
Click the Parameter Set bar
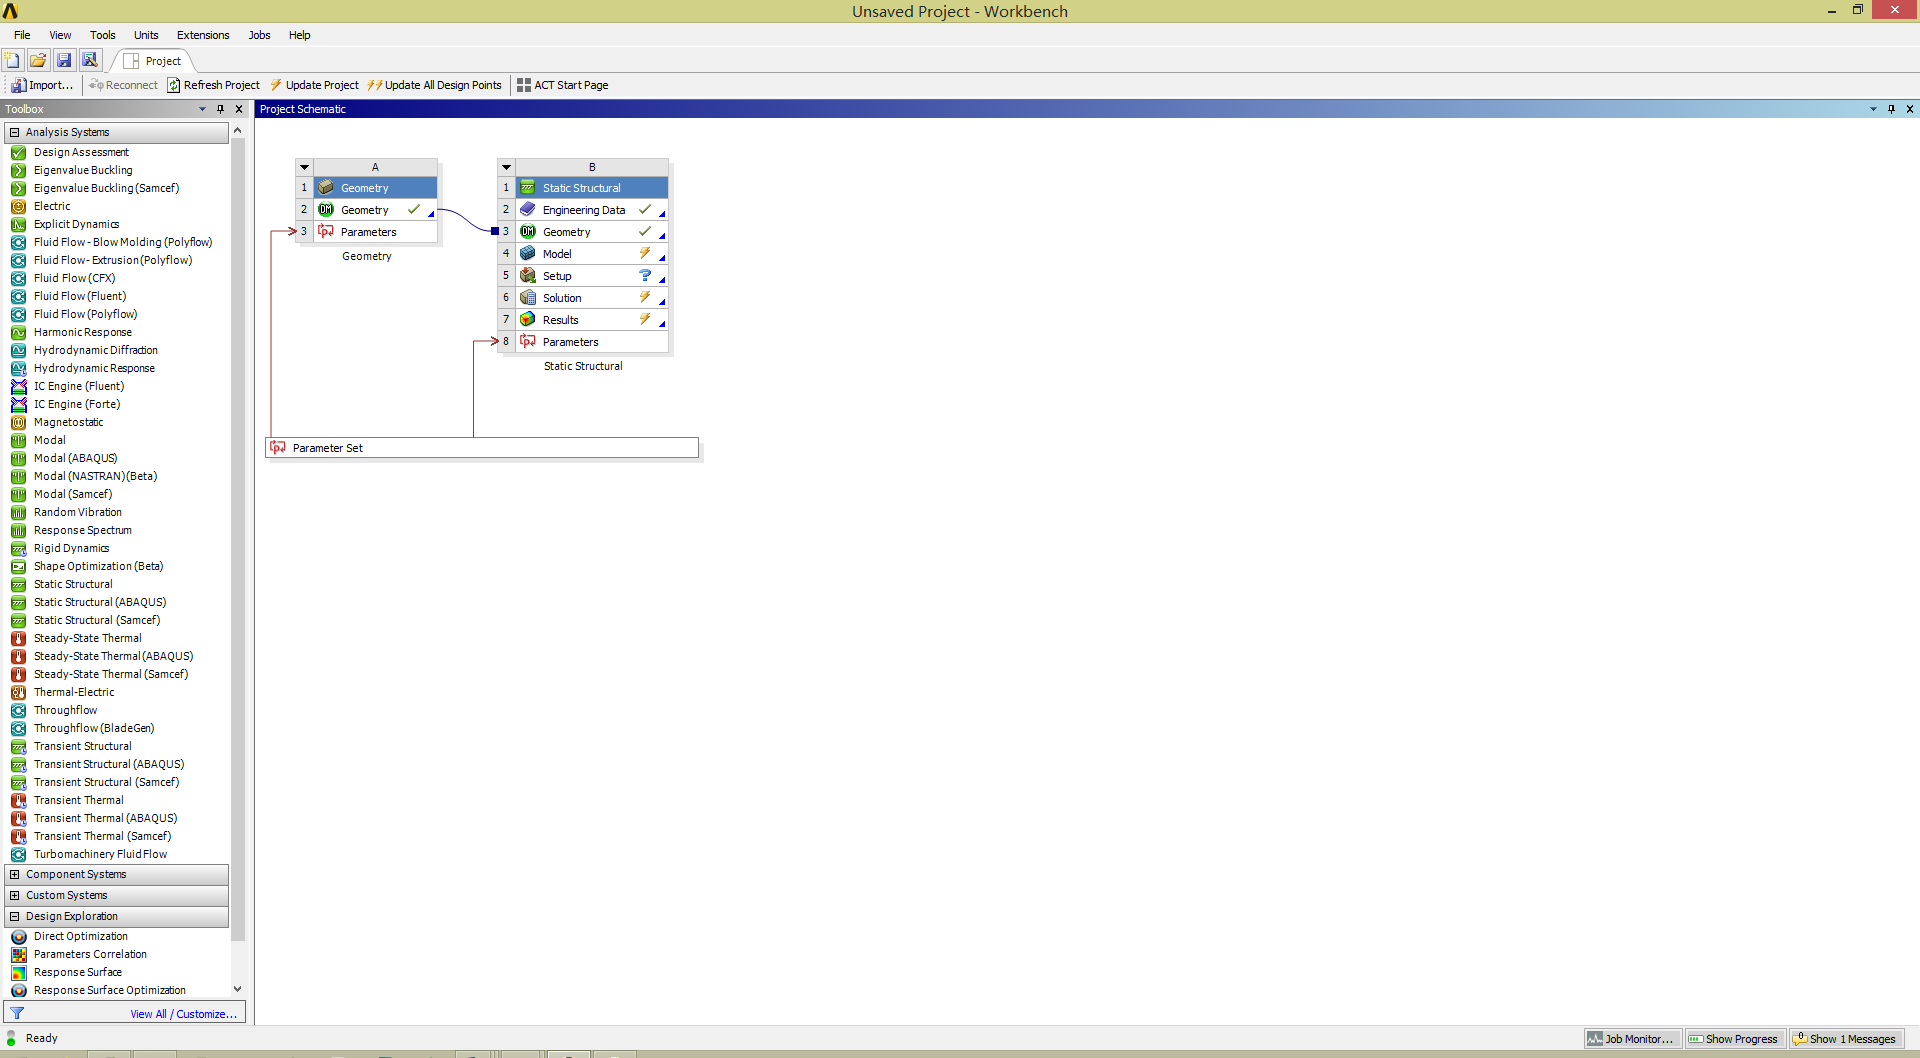[x=482, y=448]
